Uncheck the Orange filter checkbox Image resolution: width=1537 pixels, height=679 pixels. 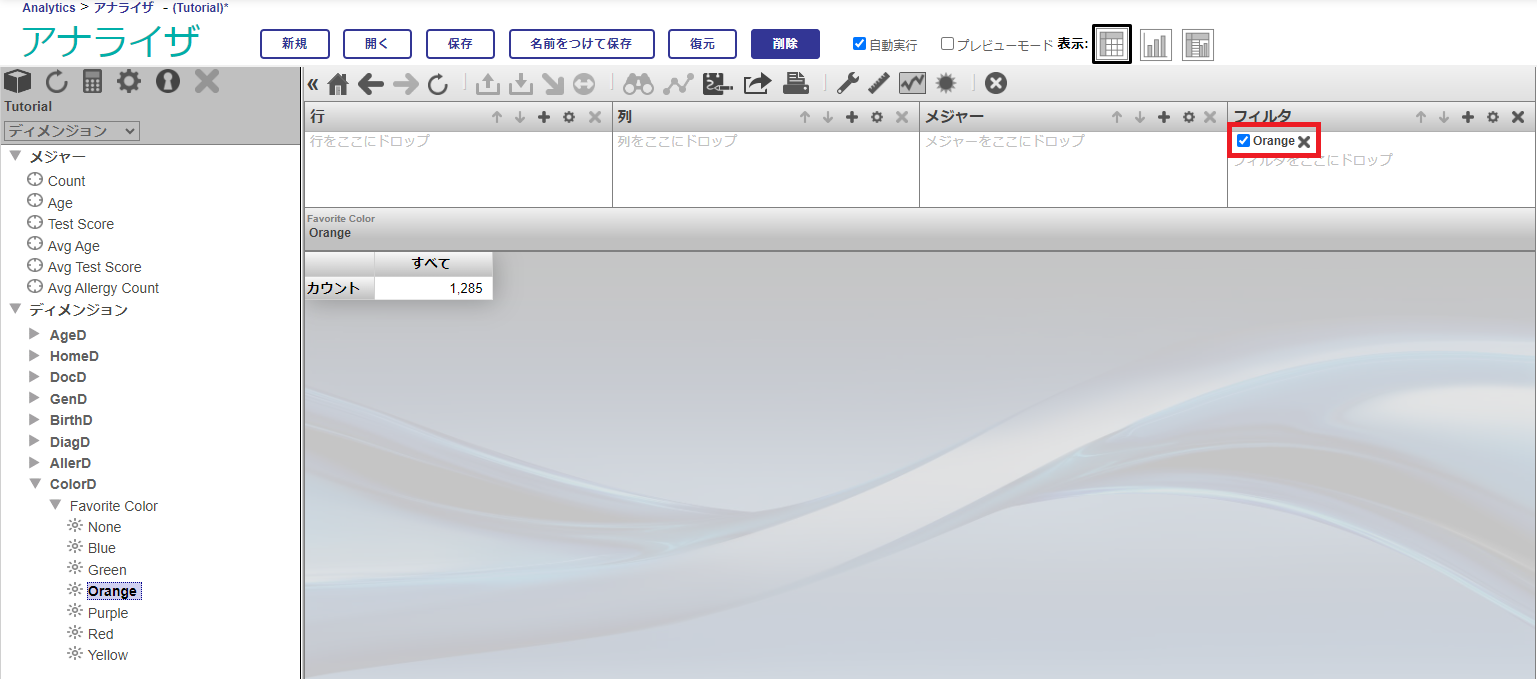pyautogui.click(x=1243, y=141)
